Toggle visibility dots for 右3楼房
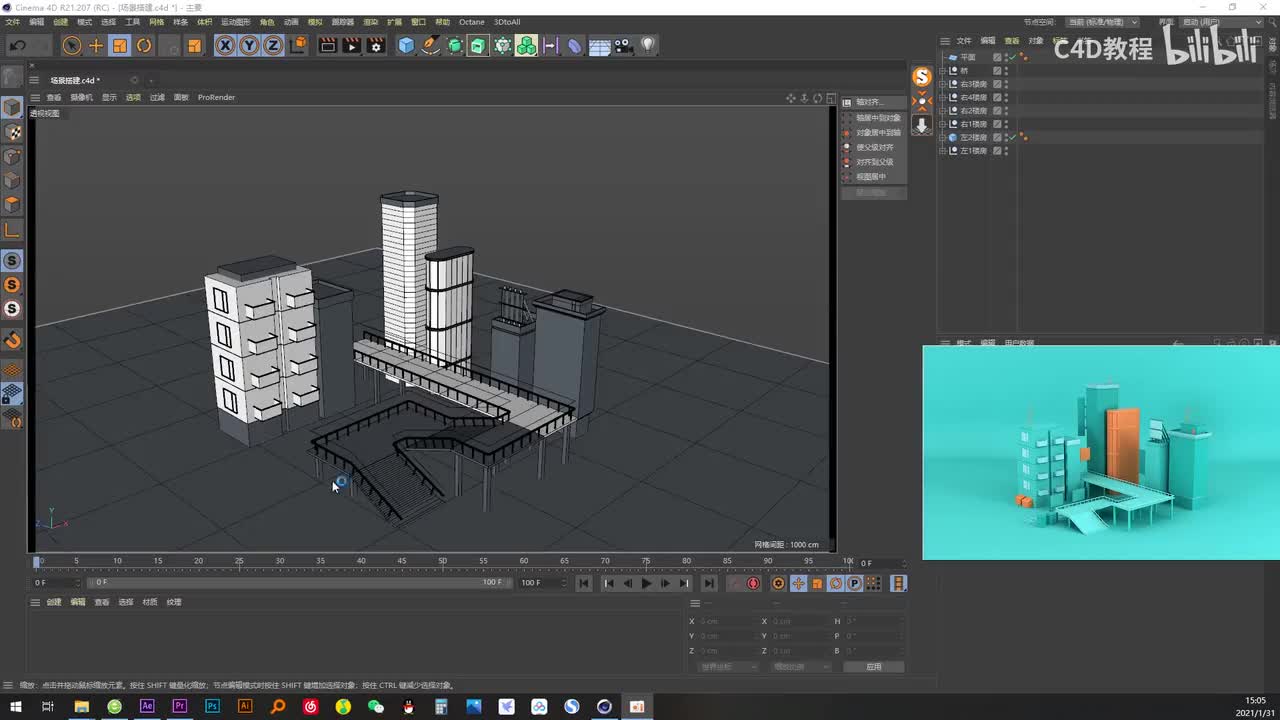Screen dimensions: 1280x720 coord(1006,84)
